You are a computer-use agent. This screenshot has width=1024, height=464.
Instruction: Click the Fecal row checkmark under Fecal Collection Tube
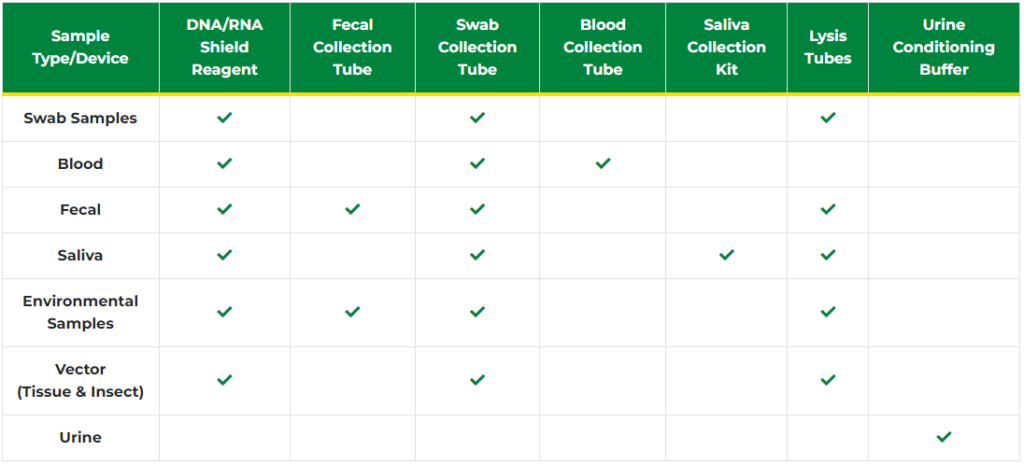352,209
